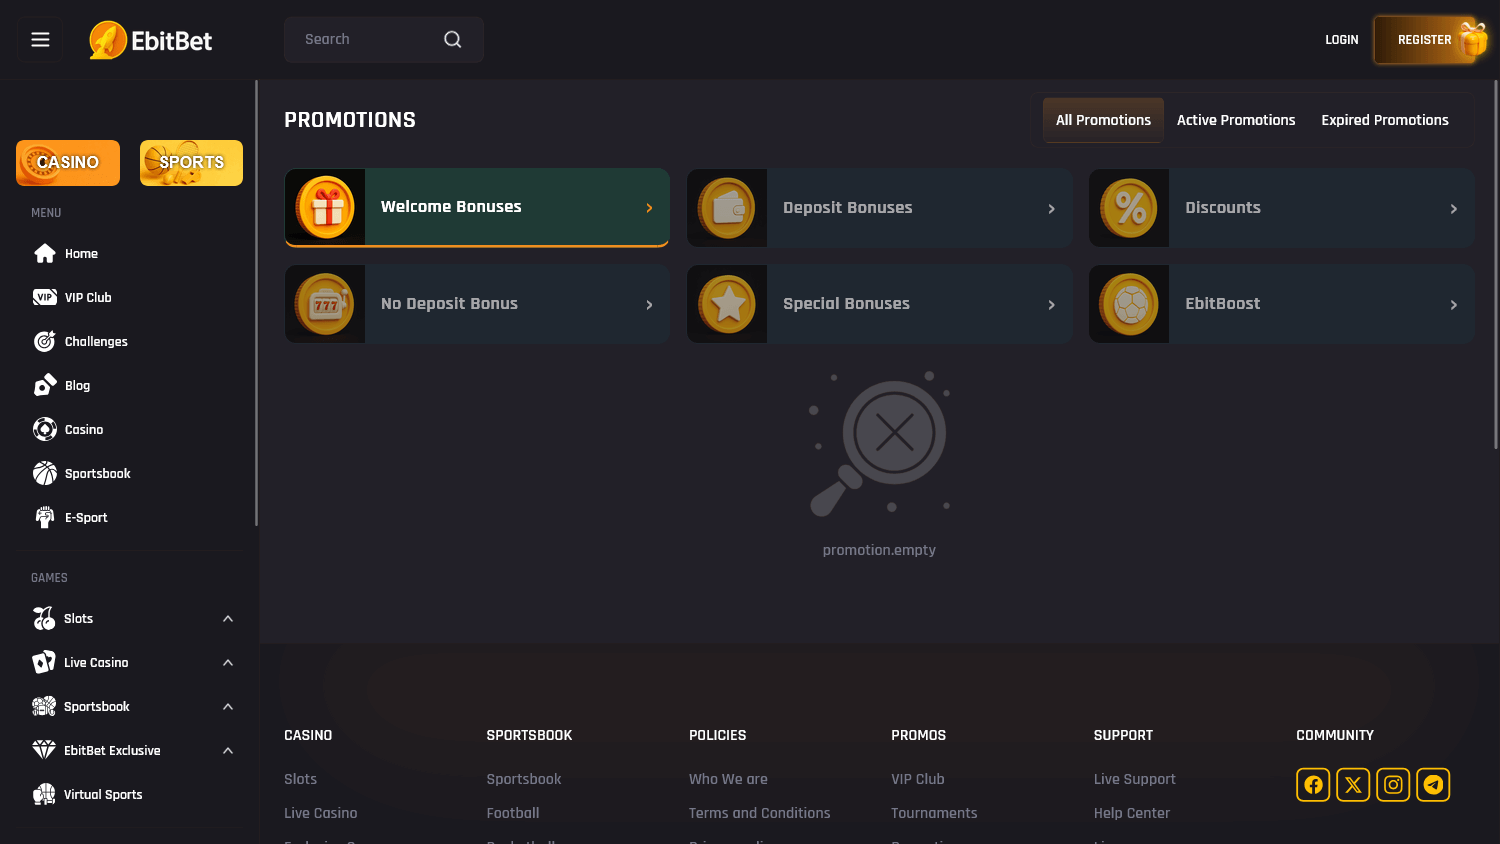This screenshot has width=1500, height=844.
Task: Open the Facebook community icon
Action: [x=1313, y=785]
